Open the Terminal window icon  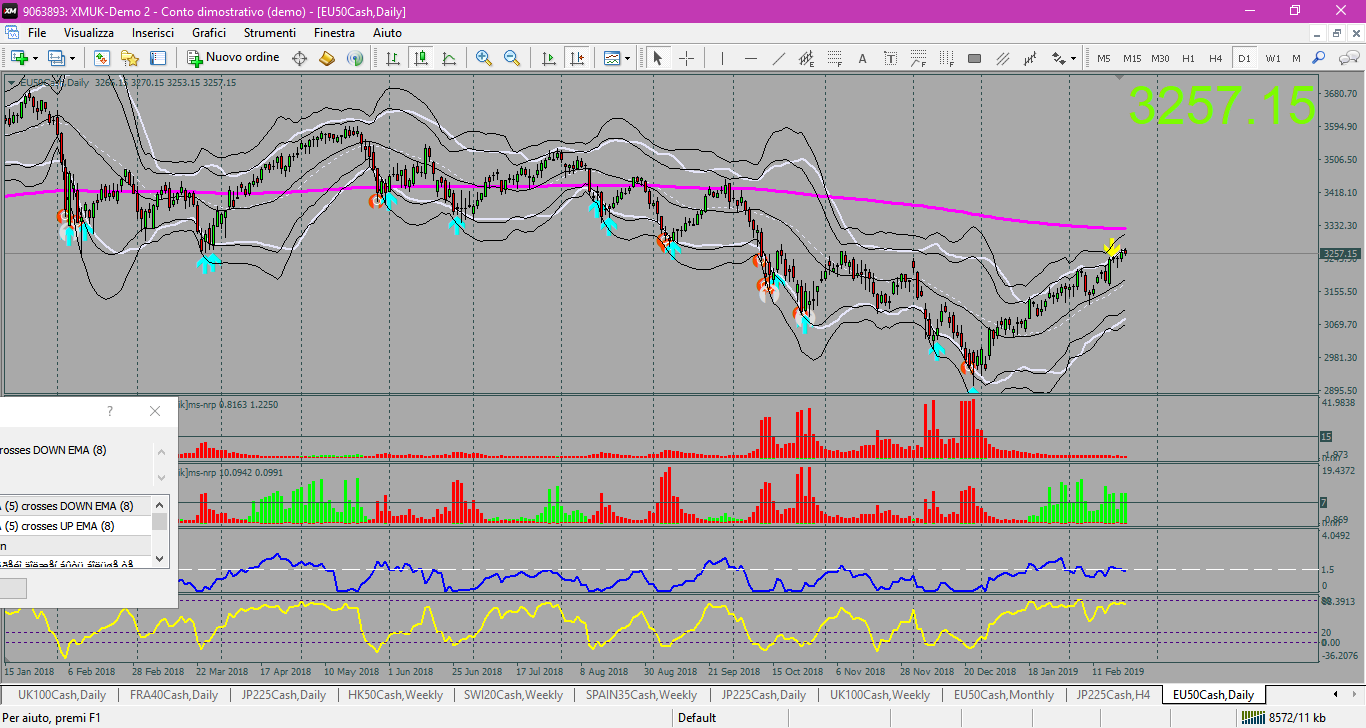158,58
